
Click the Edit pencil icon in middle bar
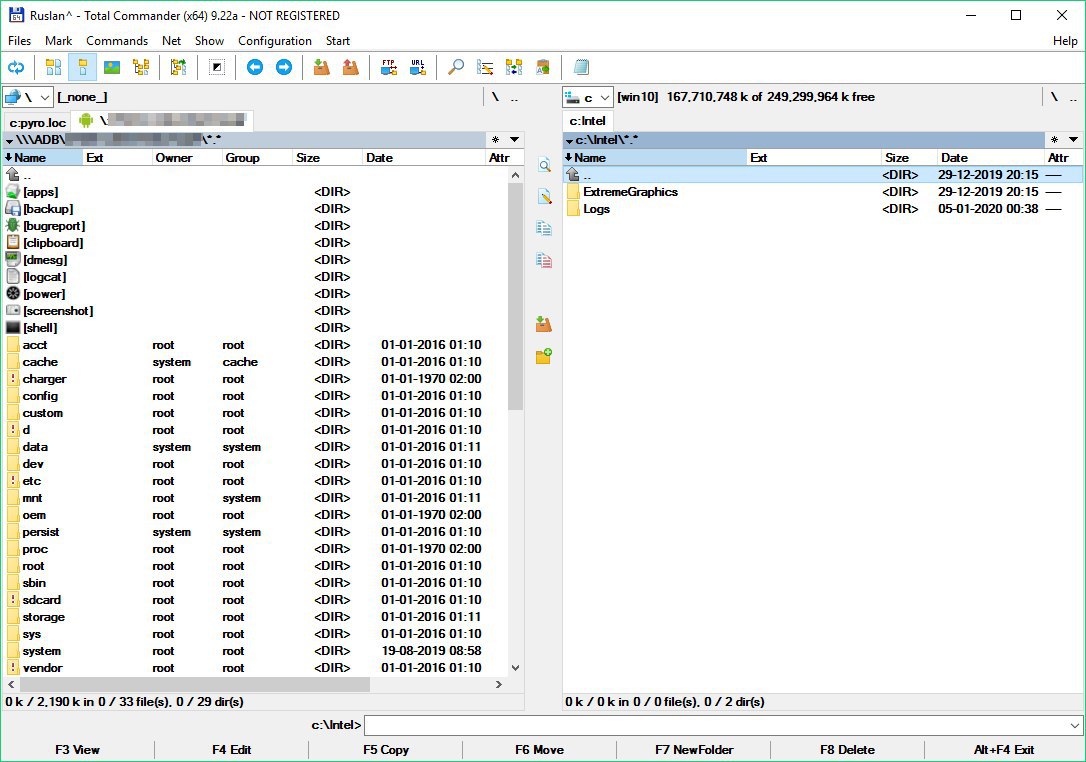point(544,197)
